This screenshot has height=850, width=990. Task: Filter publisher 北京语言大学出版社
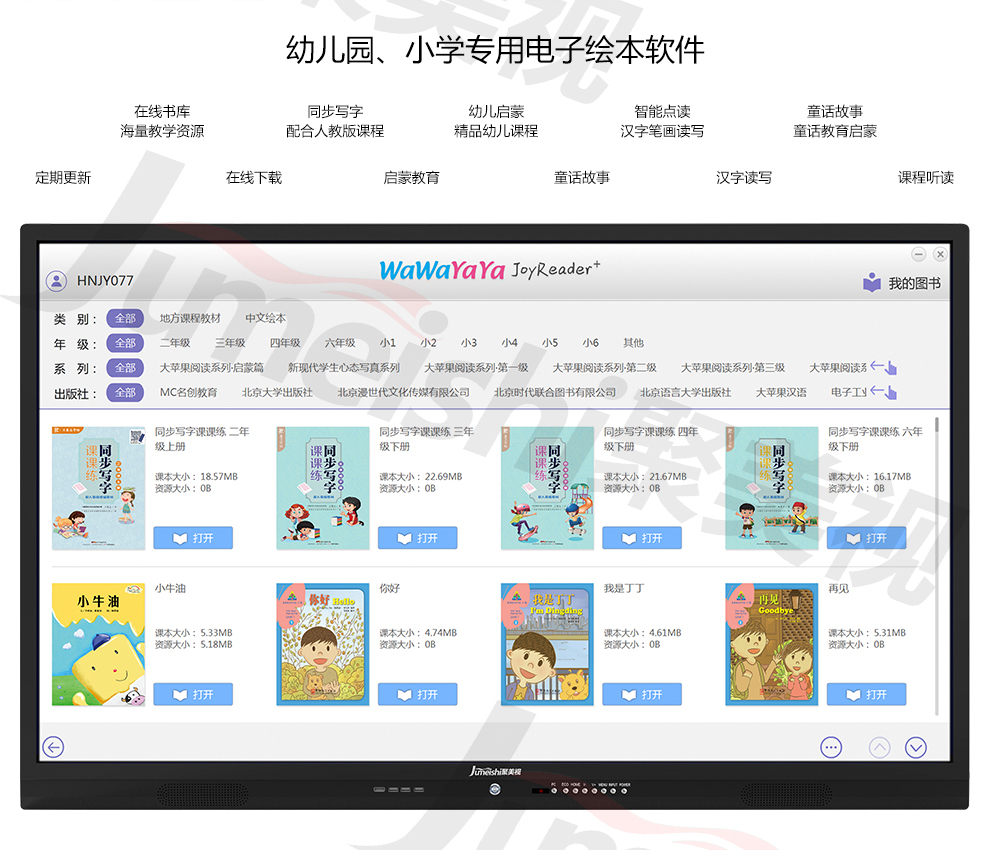point(686,392)
